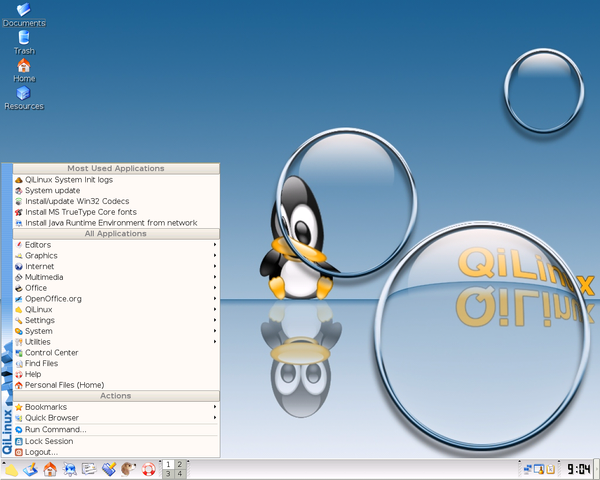Click the panel hide arrow at right edge

click(x=597, y=469)
